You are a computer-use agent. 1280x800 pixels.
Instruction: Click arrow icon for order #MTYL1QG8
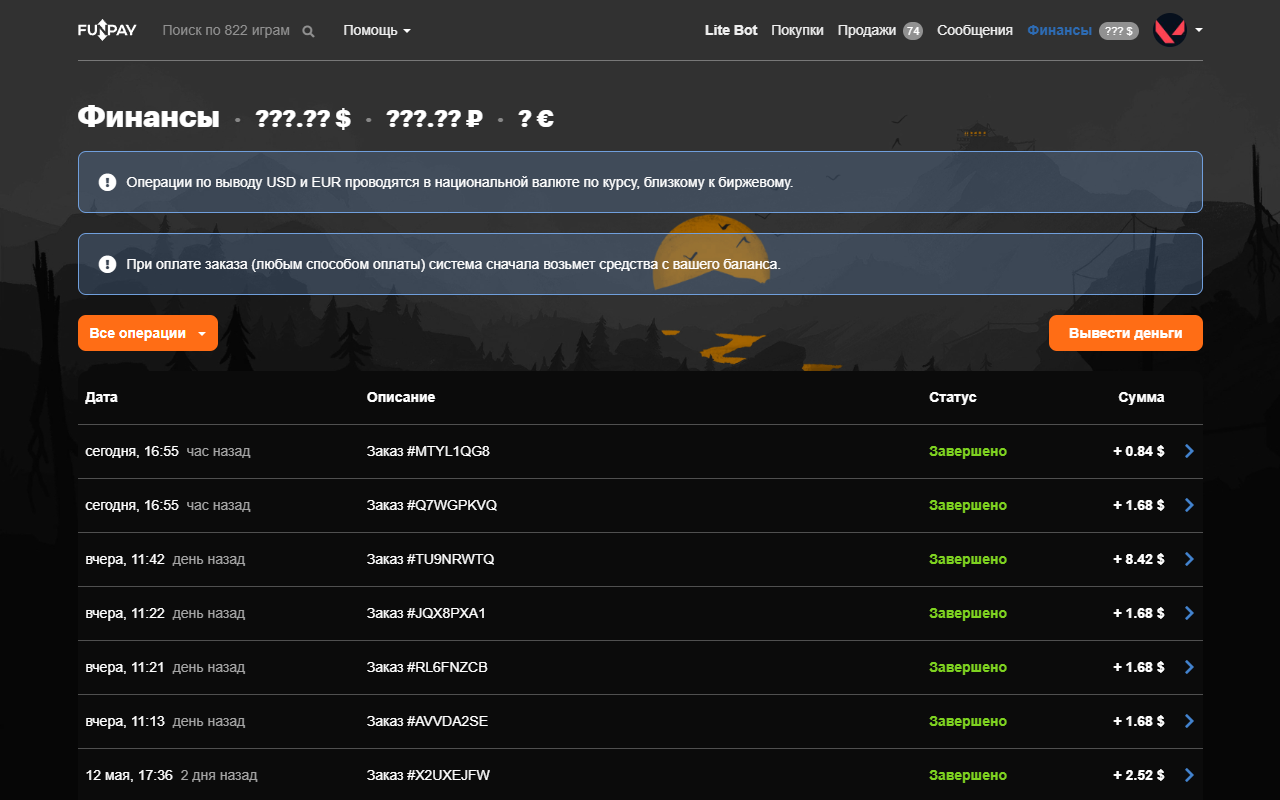(x=1189, y=451)
